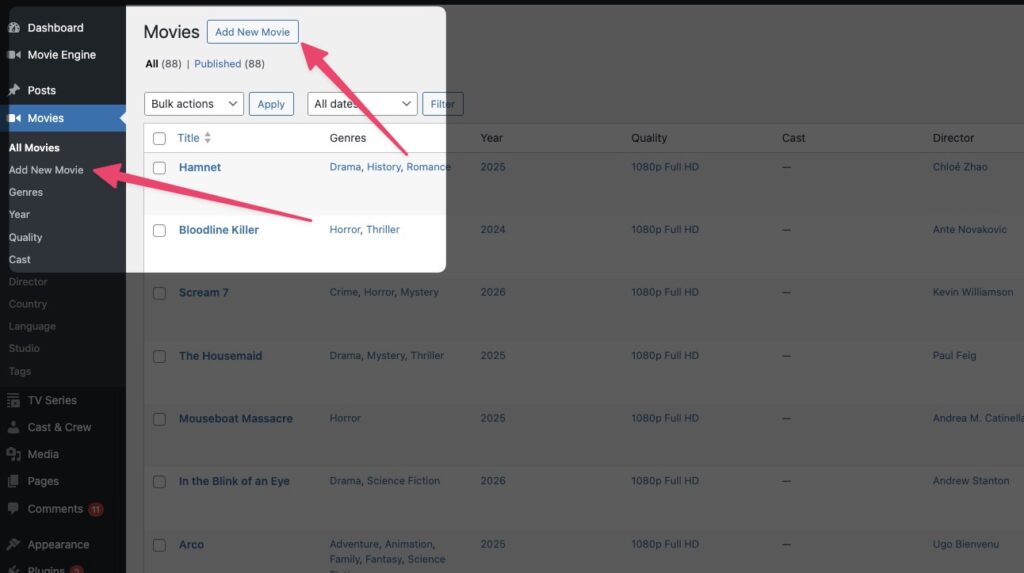Choose Add New Movie in sidebar submenu
This screenshot has width=1024, height=573.
[x=46, y=170]
